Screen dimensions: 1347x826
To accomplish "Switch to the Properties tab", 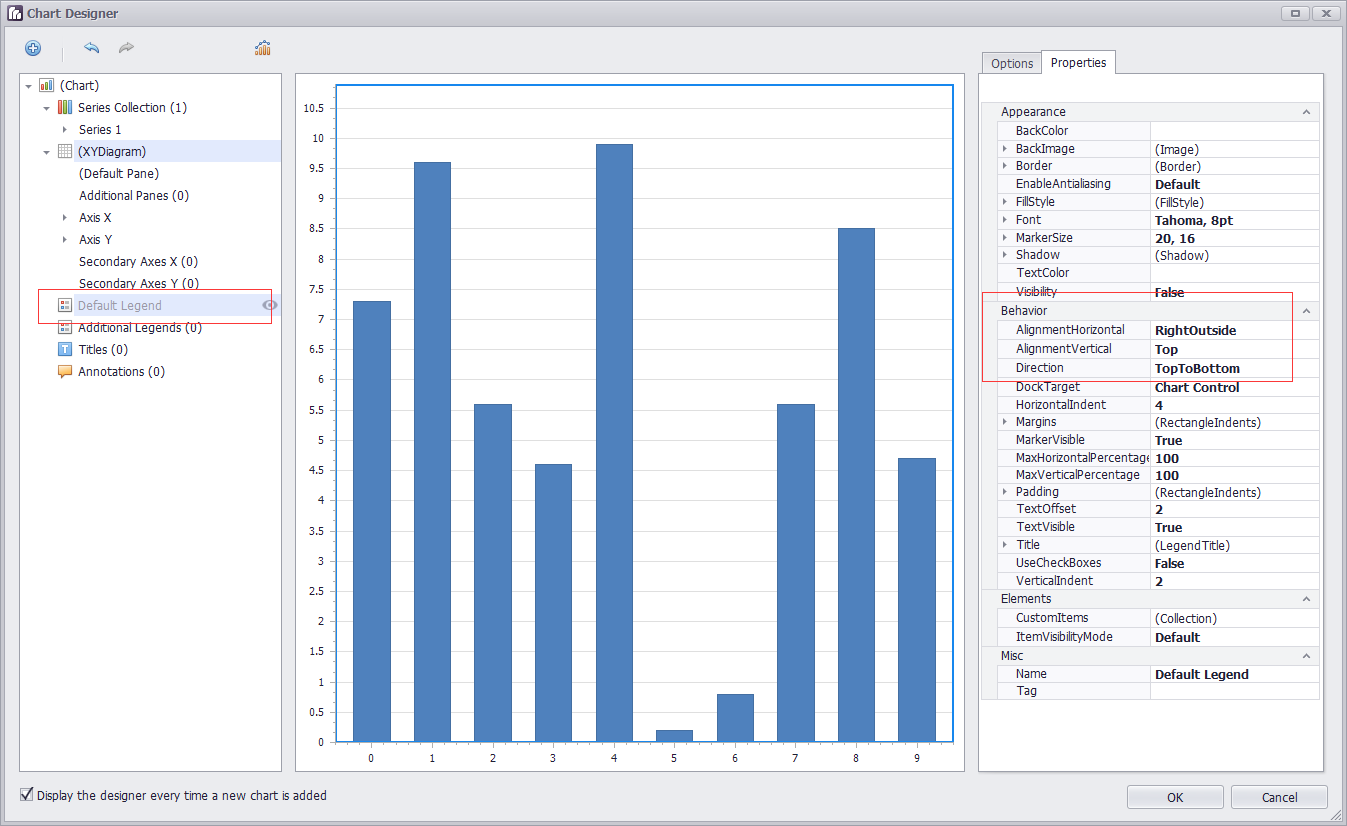I will click(x=1078, y=62).
